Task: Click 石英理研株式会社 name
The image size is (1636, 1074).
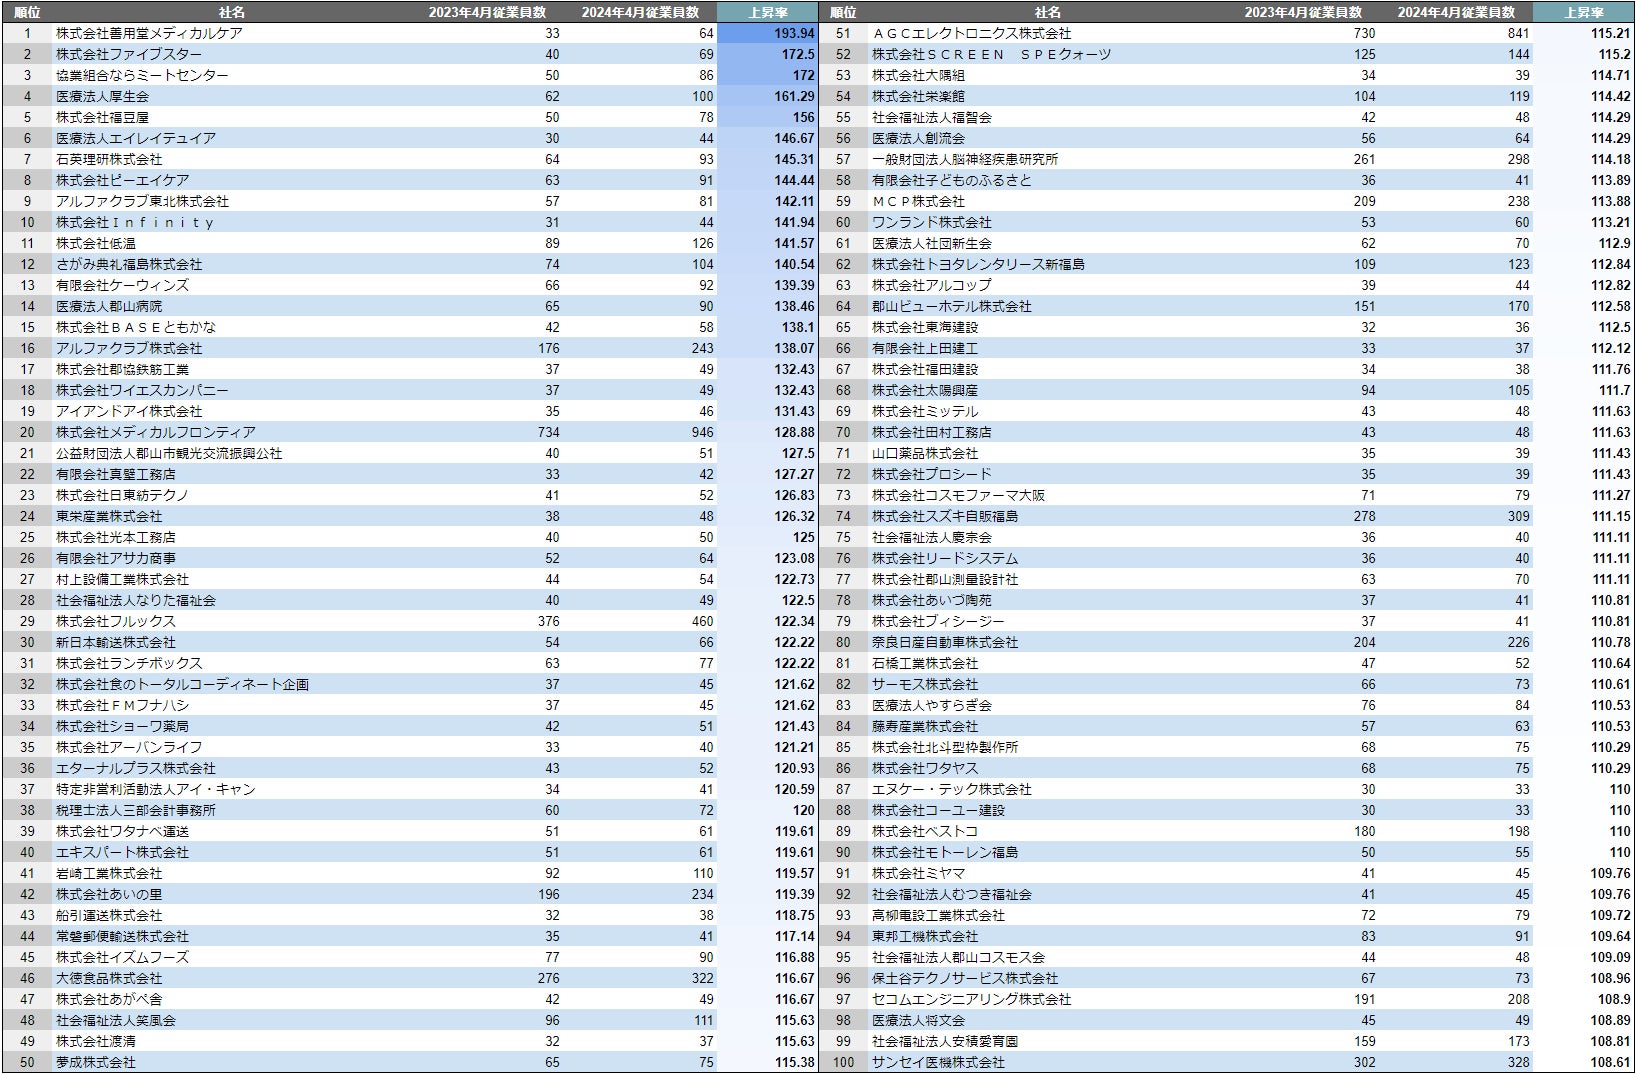Action: 109,159
